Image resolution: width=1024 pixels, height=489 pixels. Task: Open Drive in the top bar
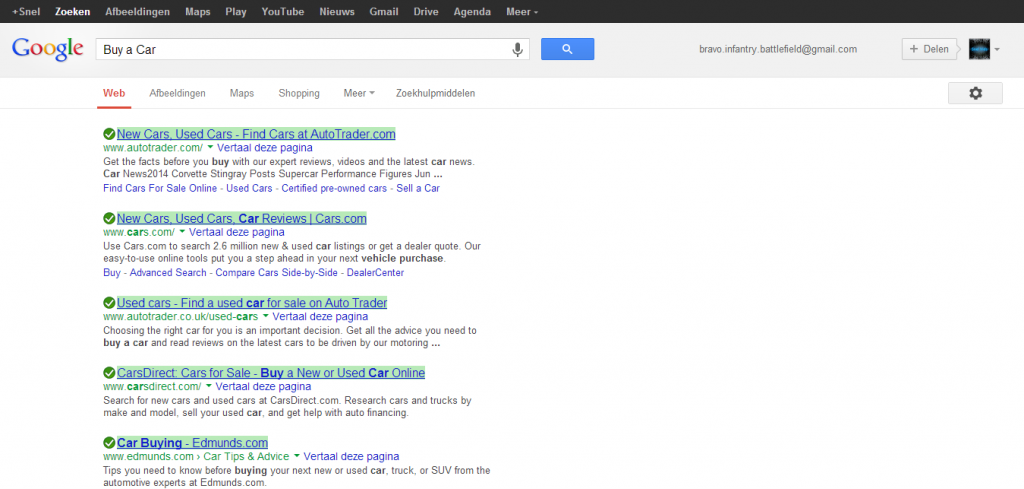click(426, 12)
